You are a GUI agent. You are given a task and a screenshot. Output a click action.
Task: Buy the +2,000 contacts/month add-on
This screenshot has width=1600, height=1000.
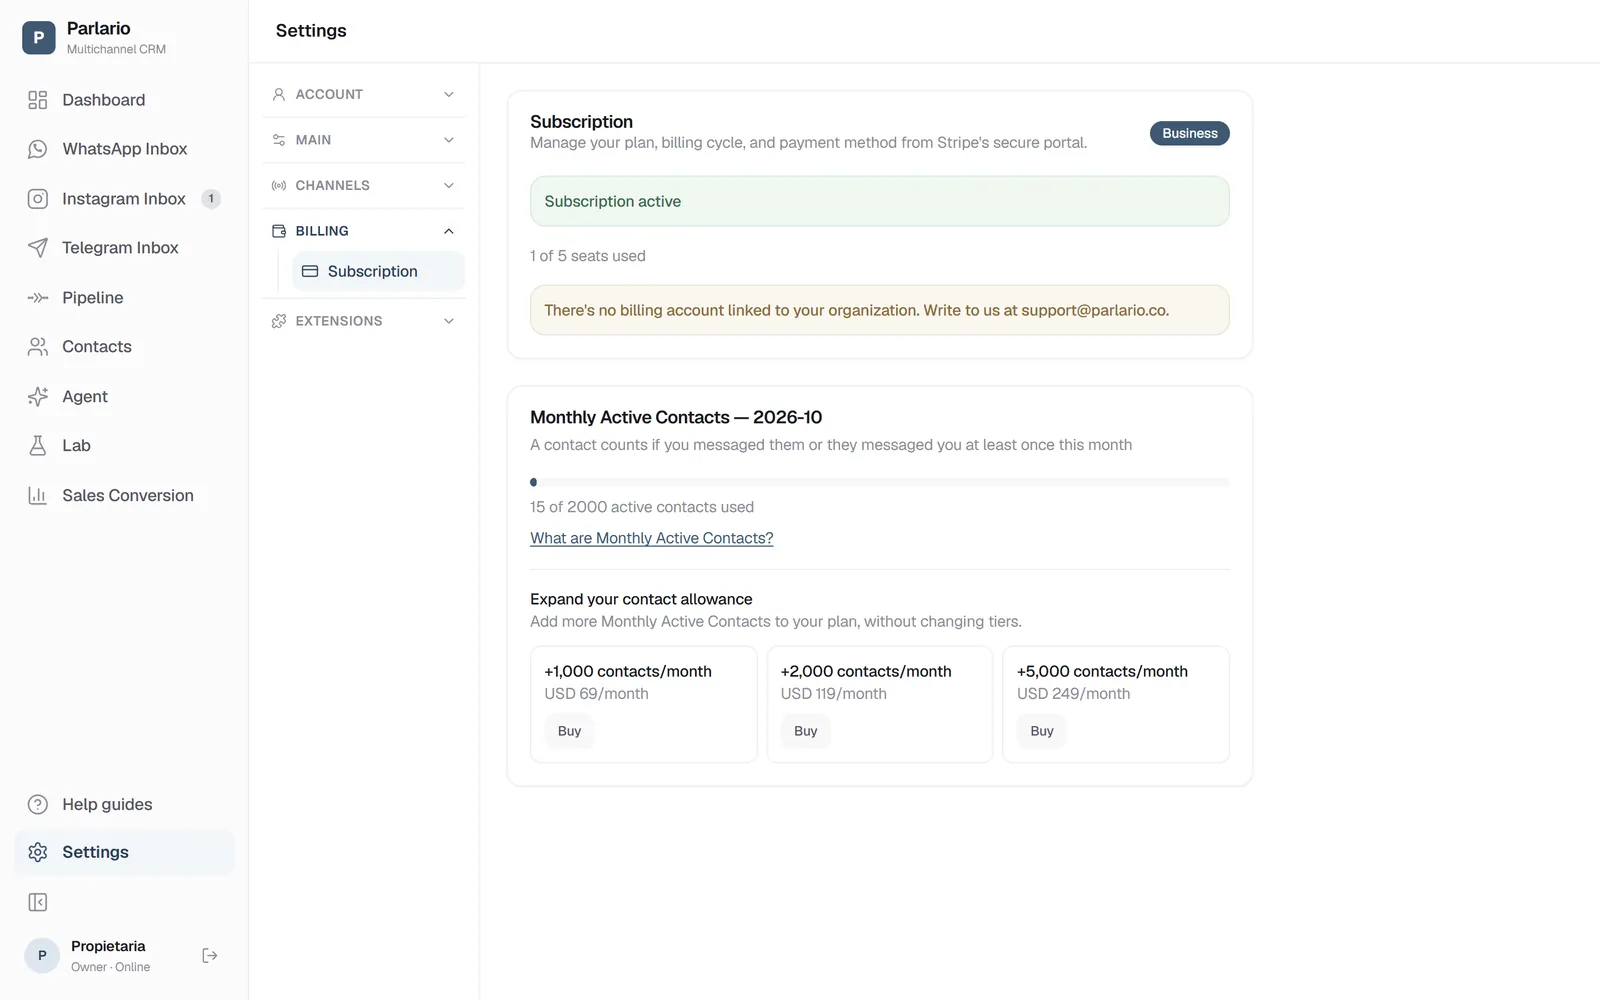pos(806,731)
